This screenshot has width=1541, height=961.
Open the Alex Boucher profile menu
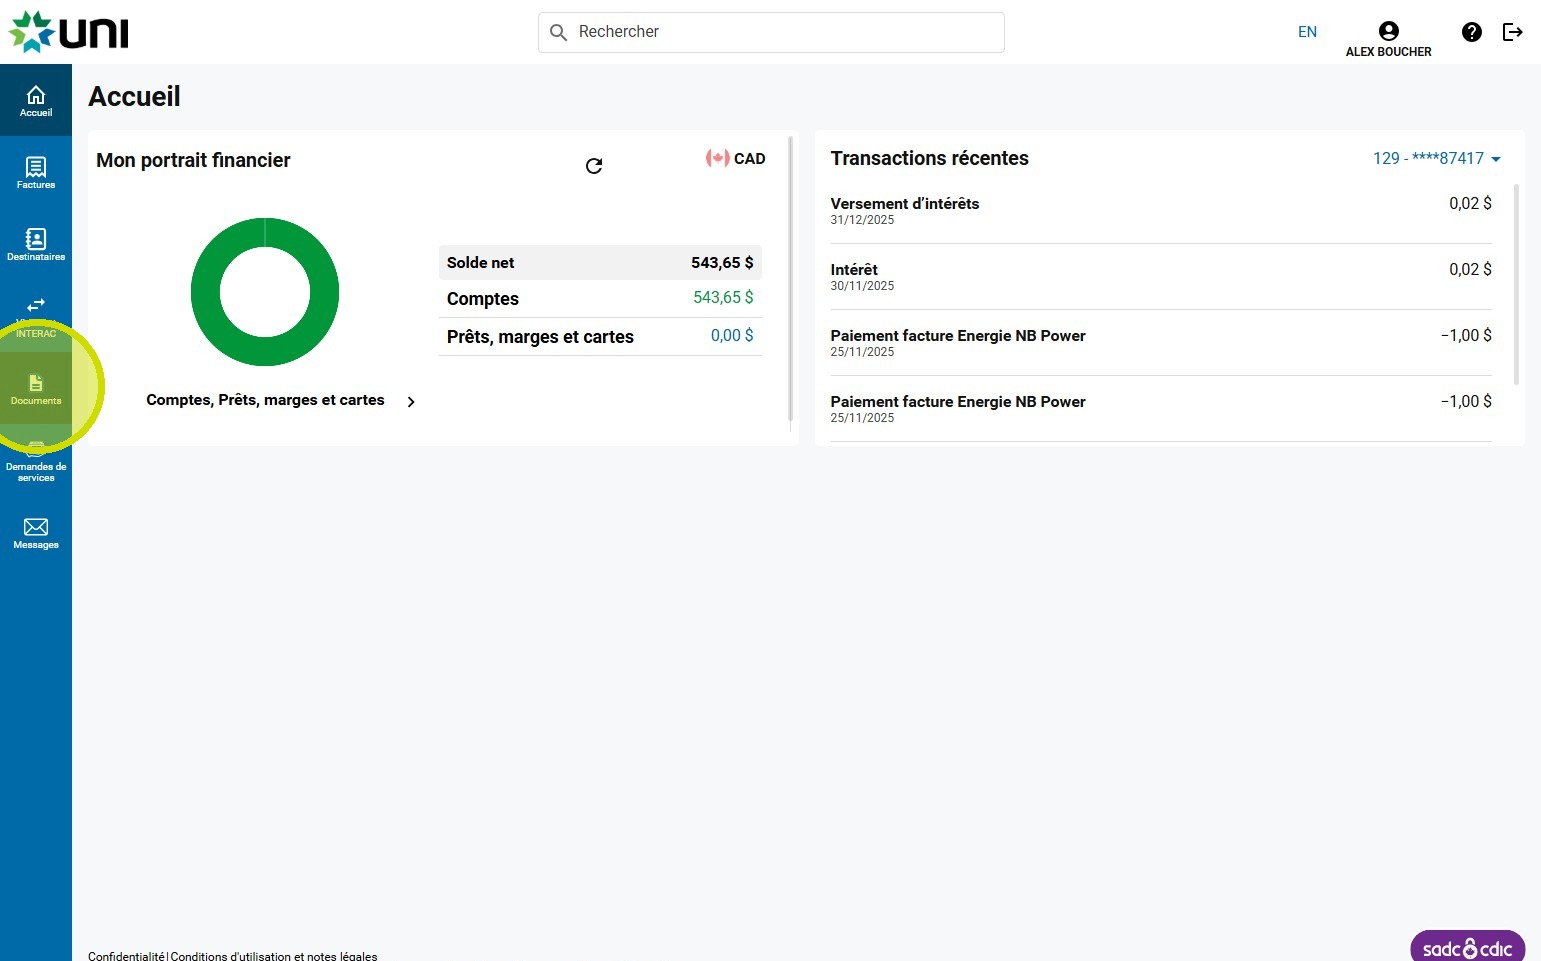pyautogui.click(x=1388, y=39)
